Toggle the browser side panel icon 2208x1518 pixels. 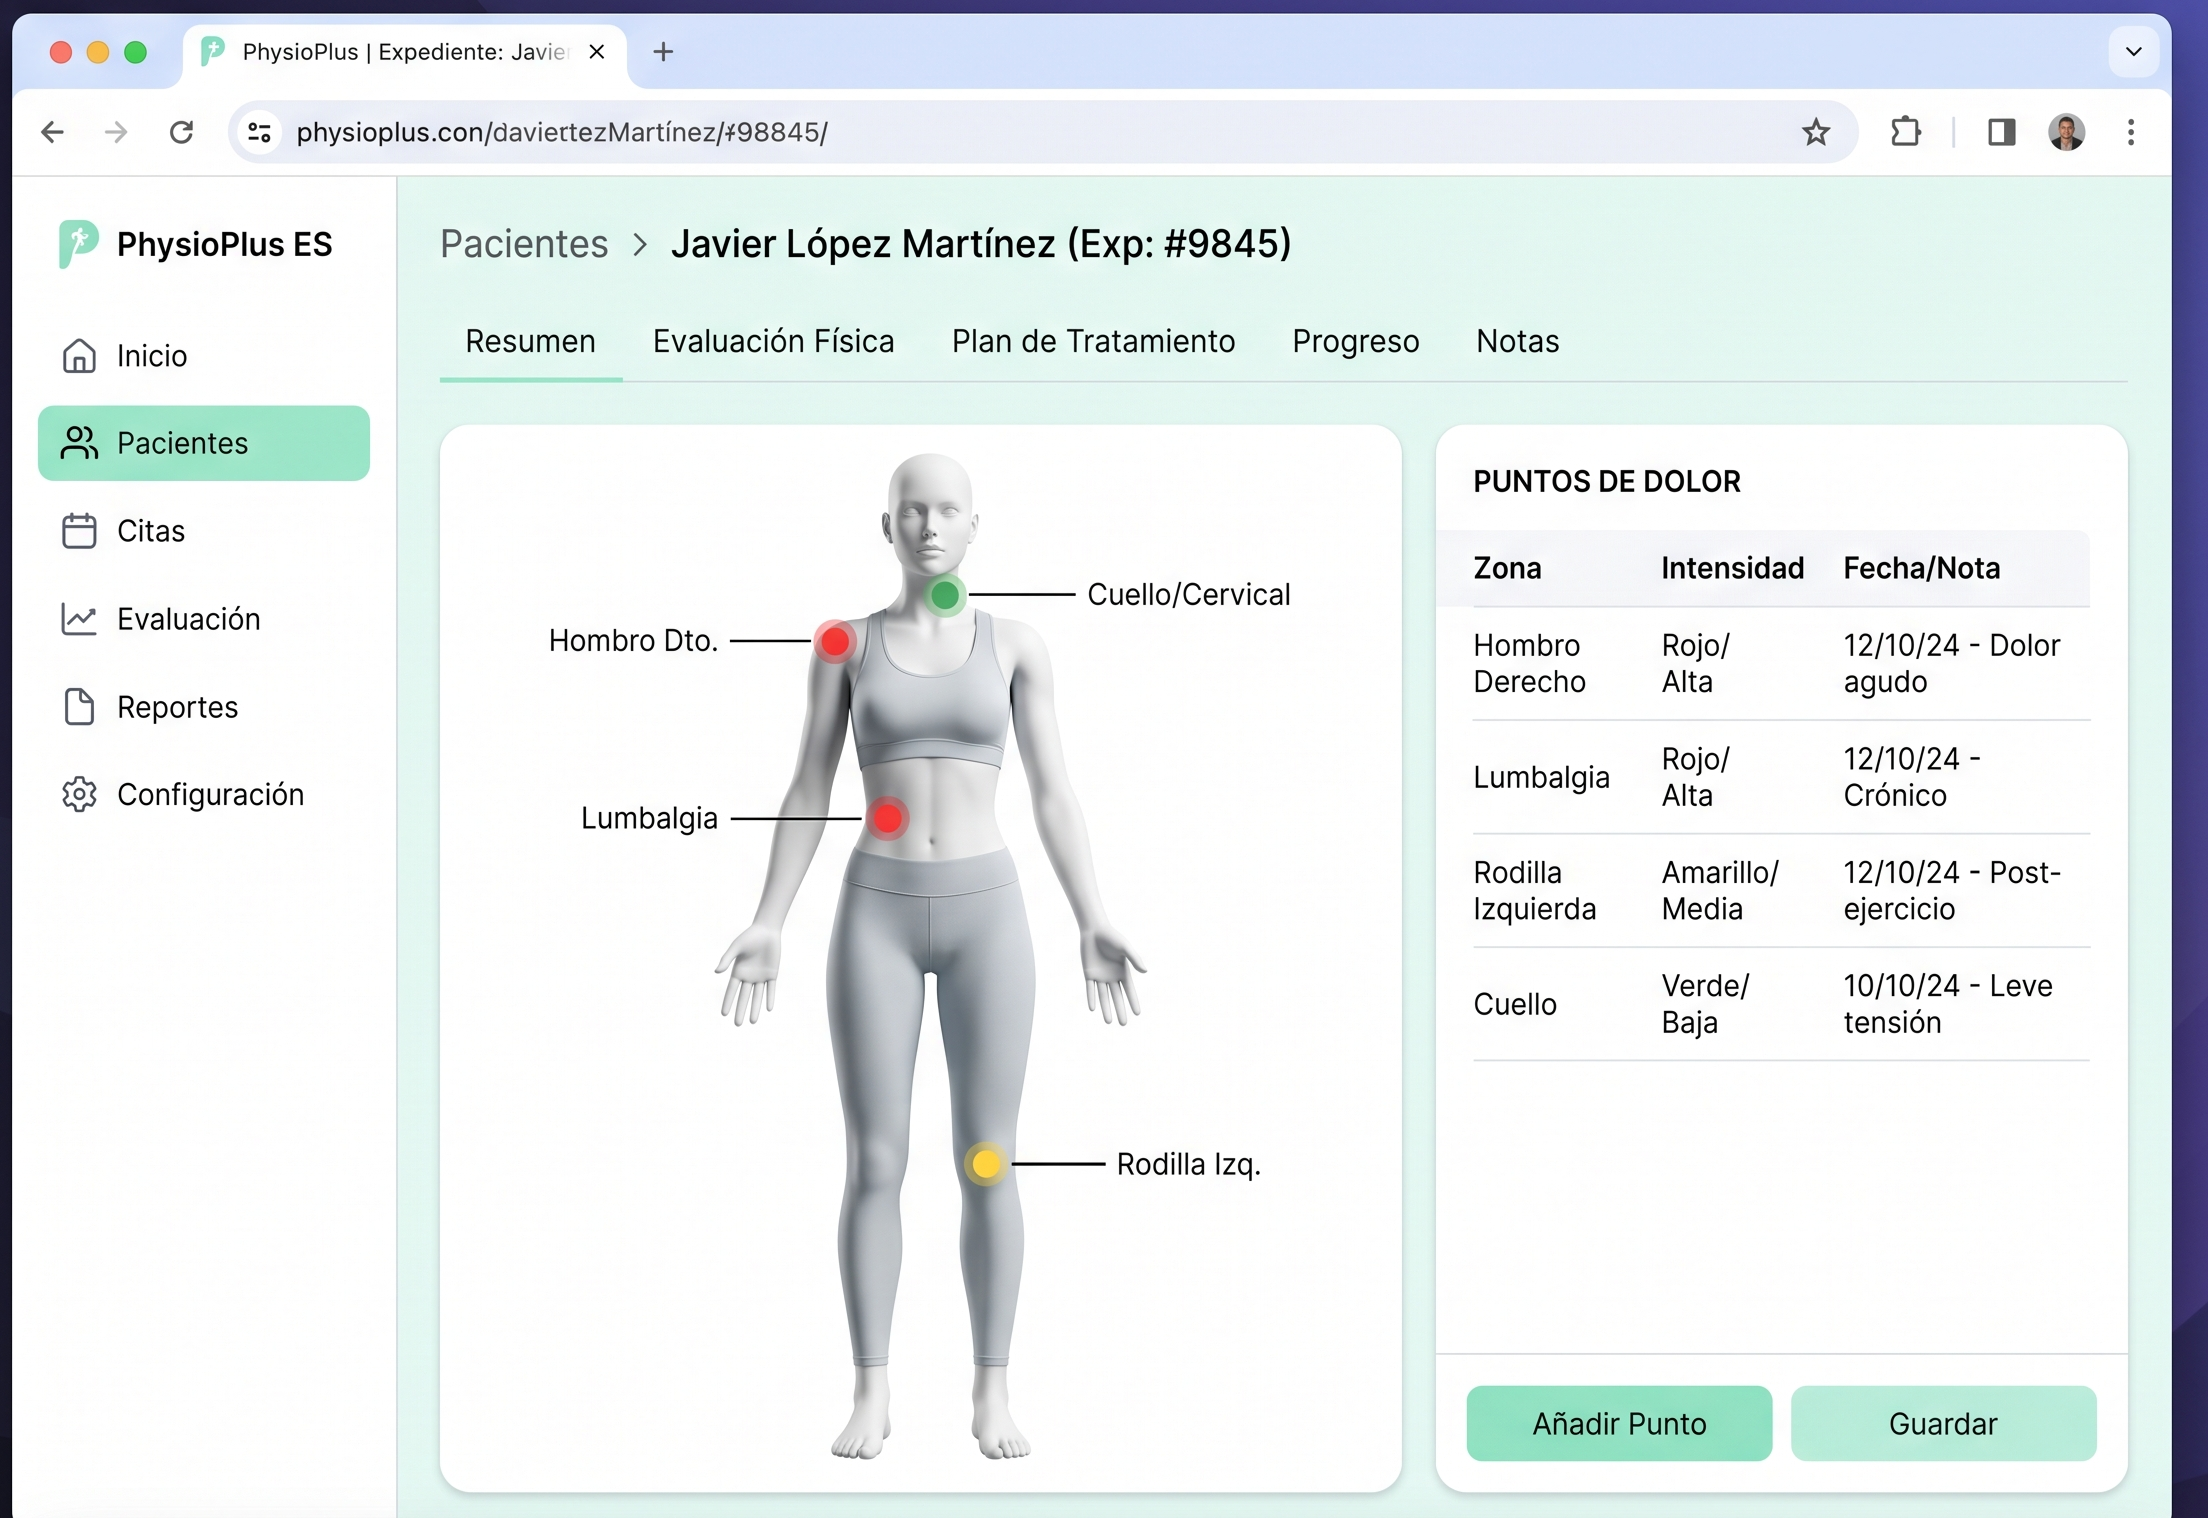[x=2001, y=132]
